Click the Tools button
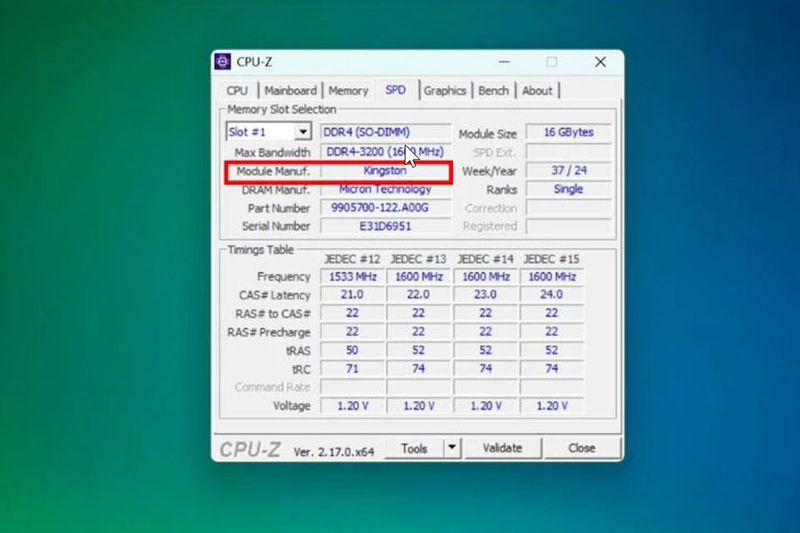Image resolution: width=800 pixels, height=533 pixels. (414, 448)
